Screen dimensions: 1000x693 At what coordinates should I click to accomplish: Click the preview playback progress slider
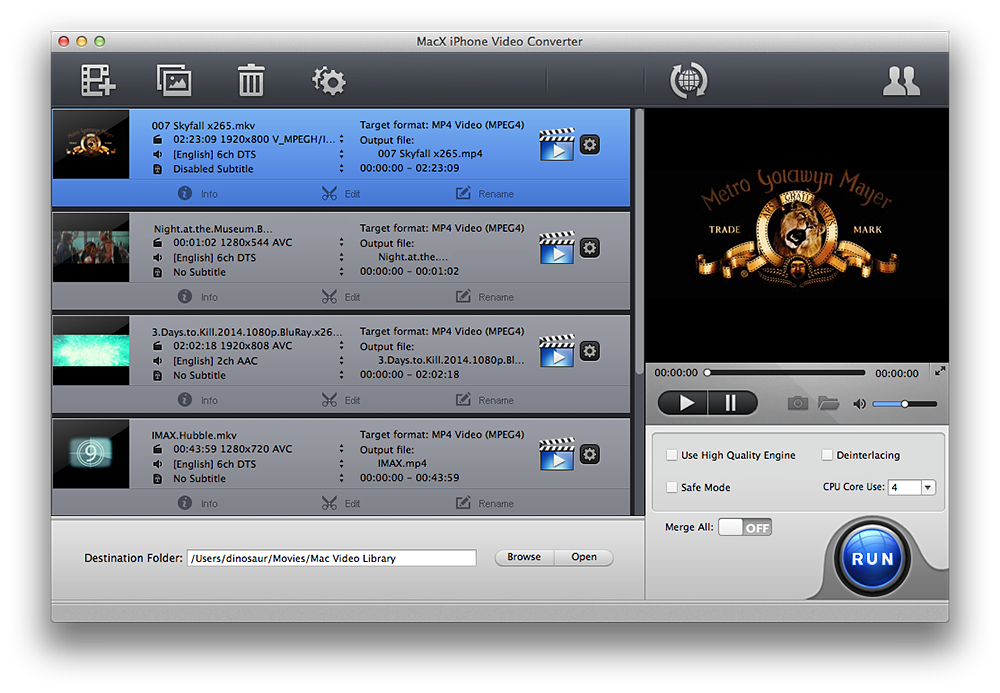coord(785,372)
